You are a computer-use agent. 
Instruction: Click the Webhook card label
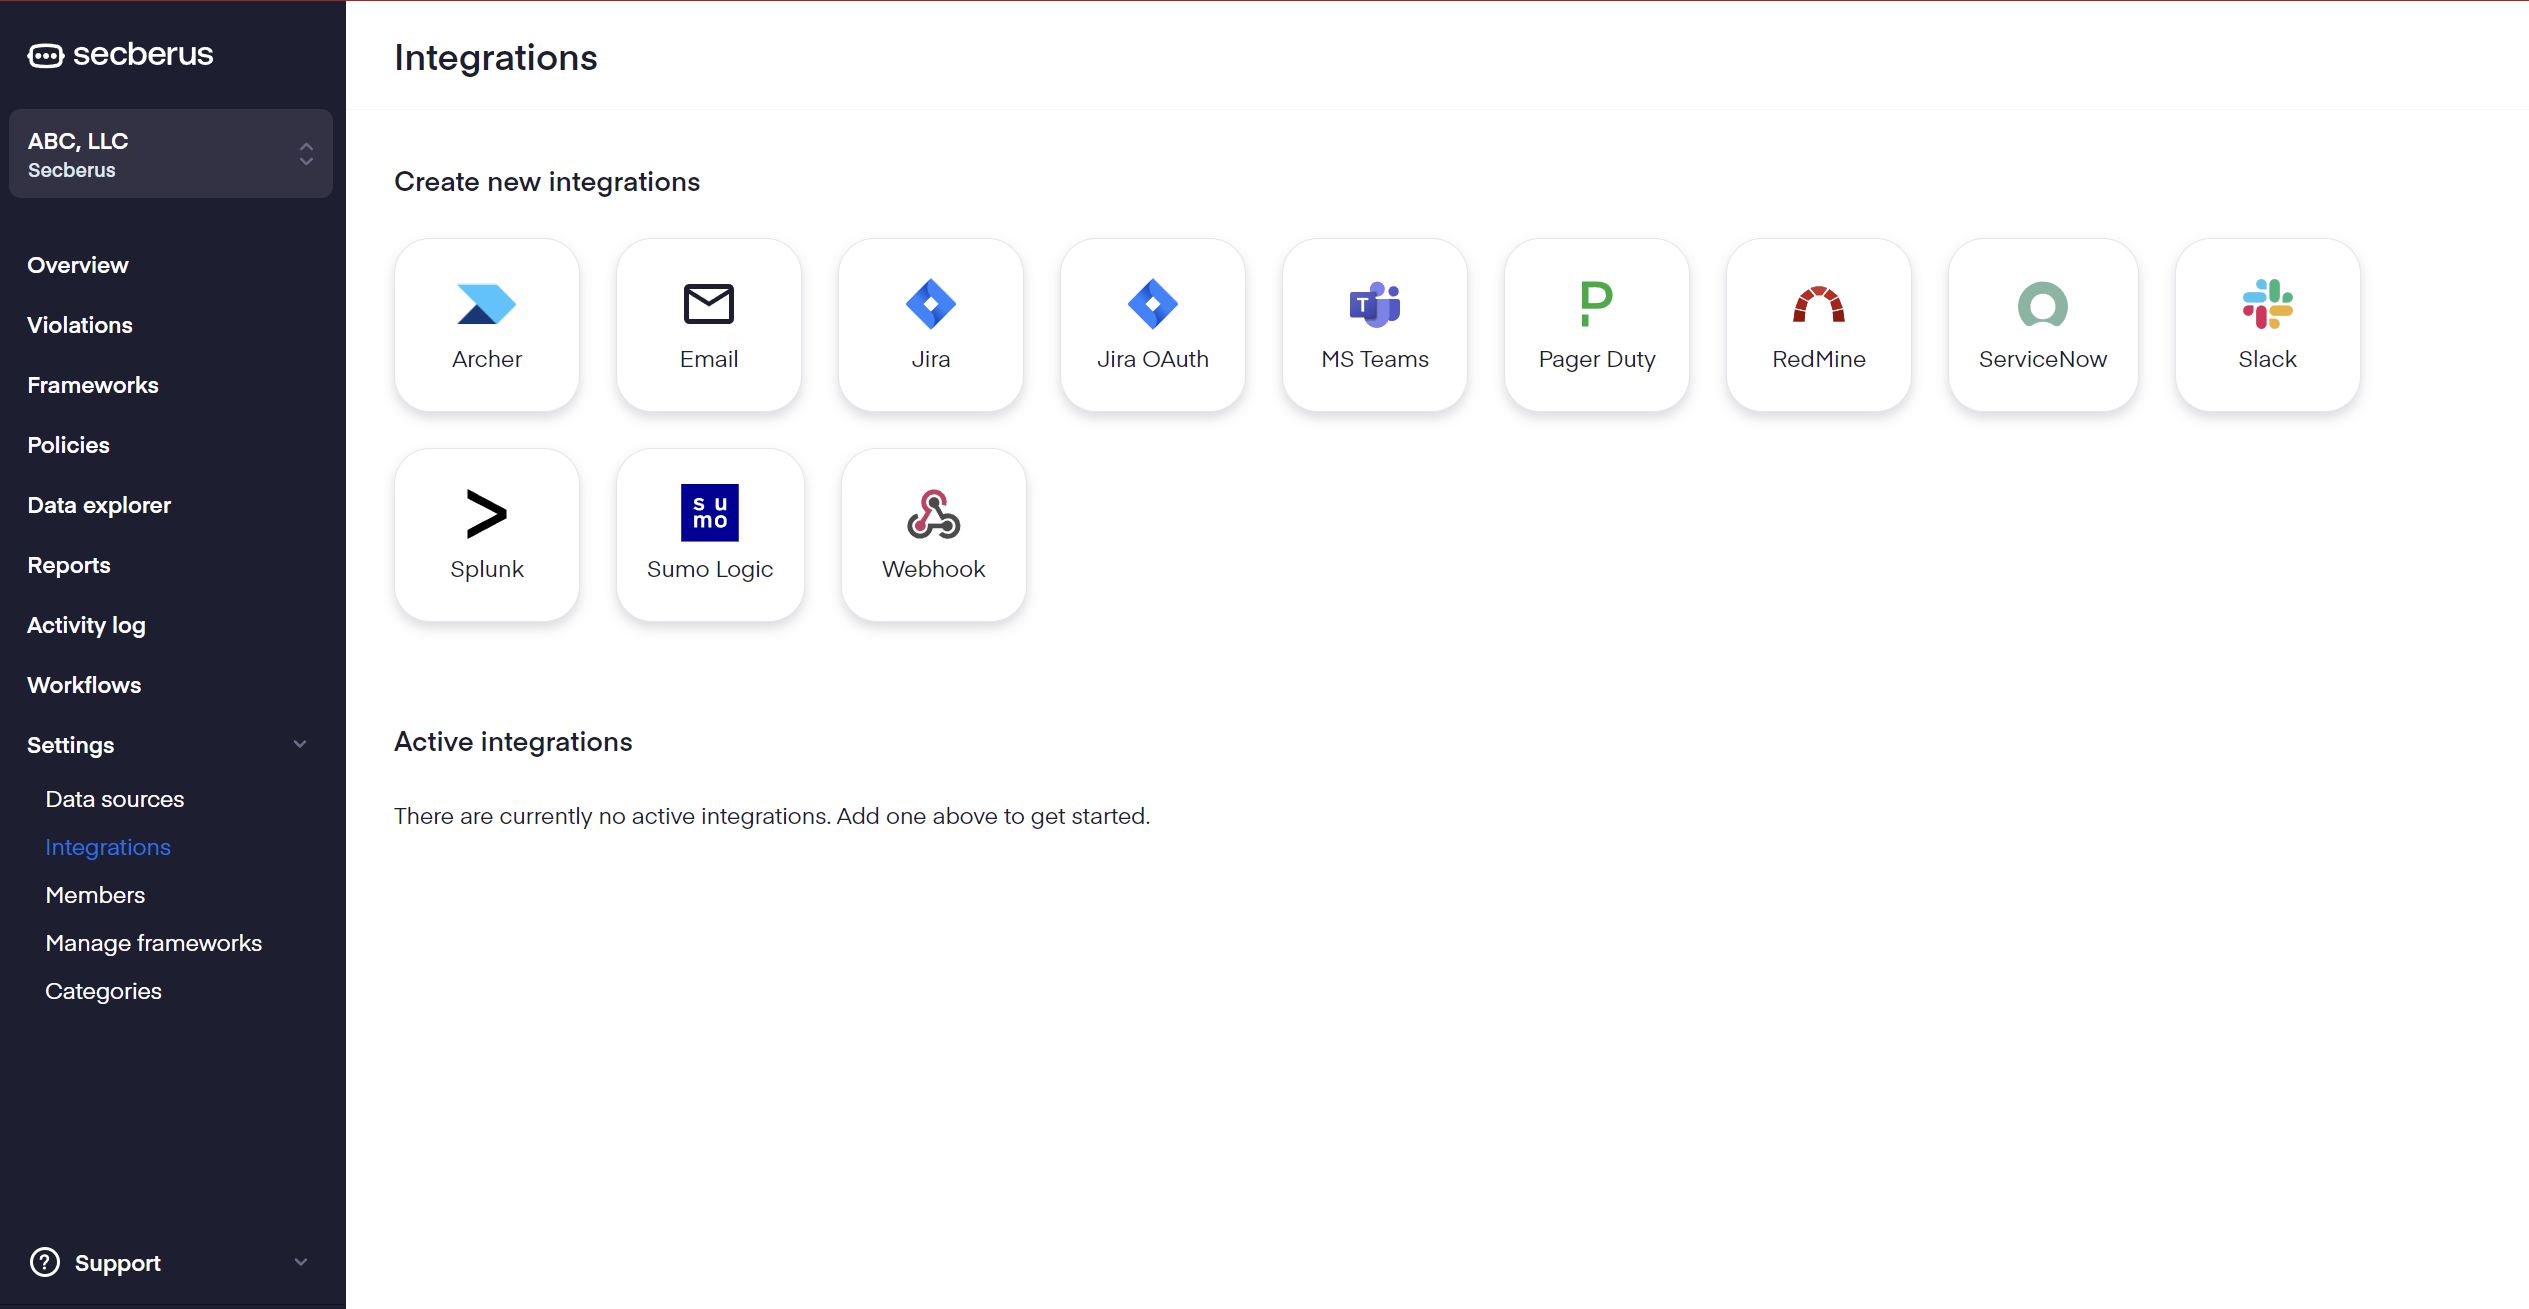[x=934, y=569]
